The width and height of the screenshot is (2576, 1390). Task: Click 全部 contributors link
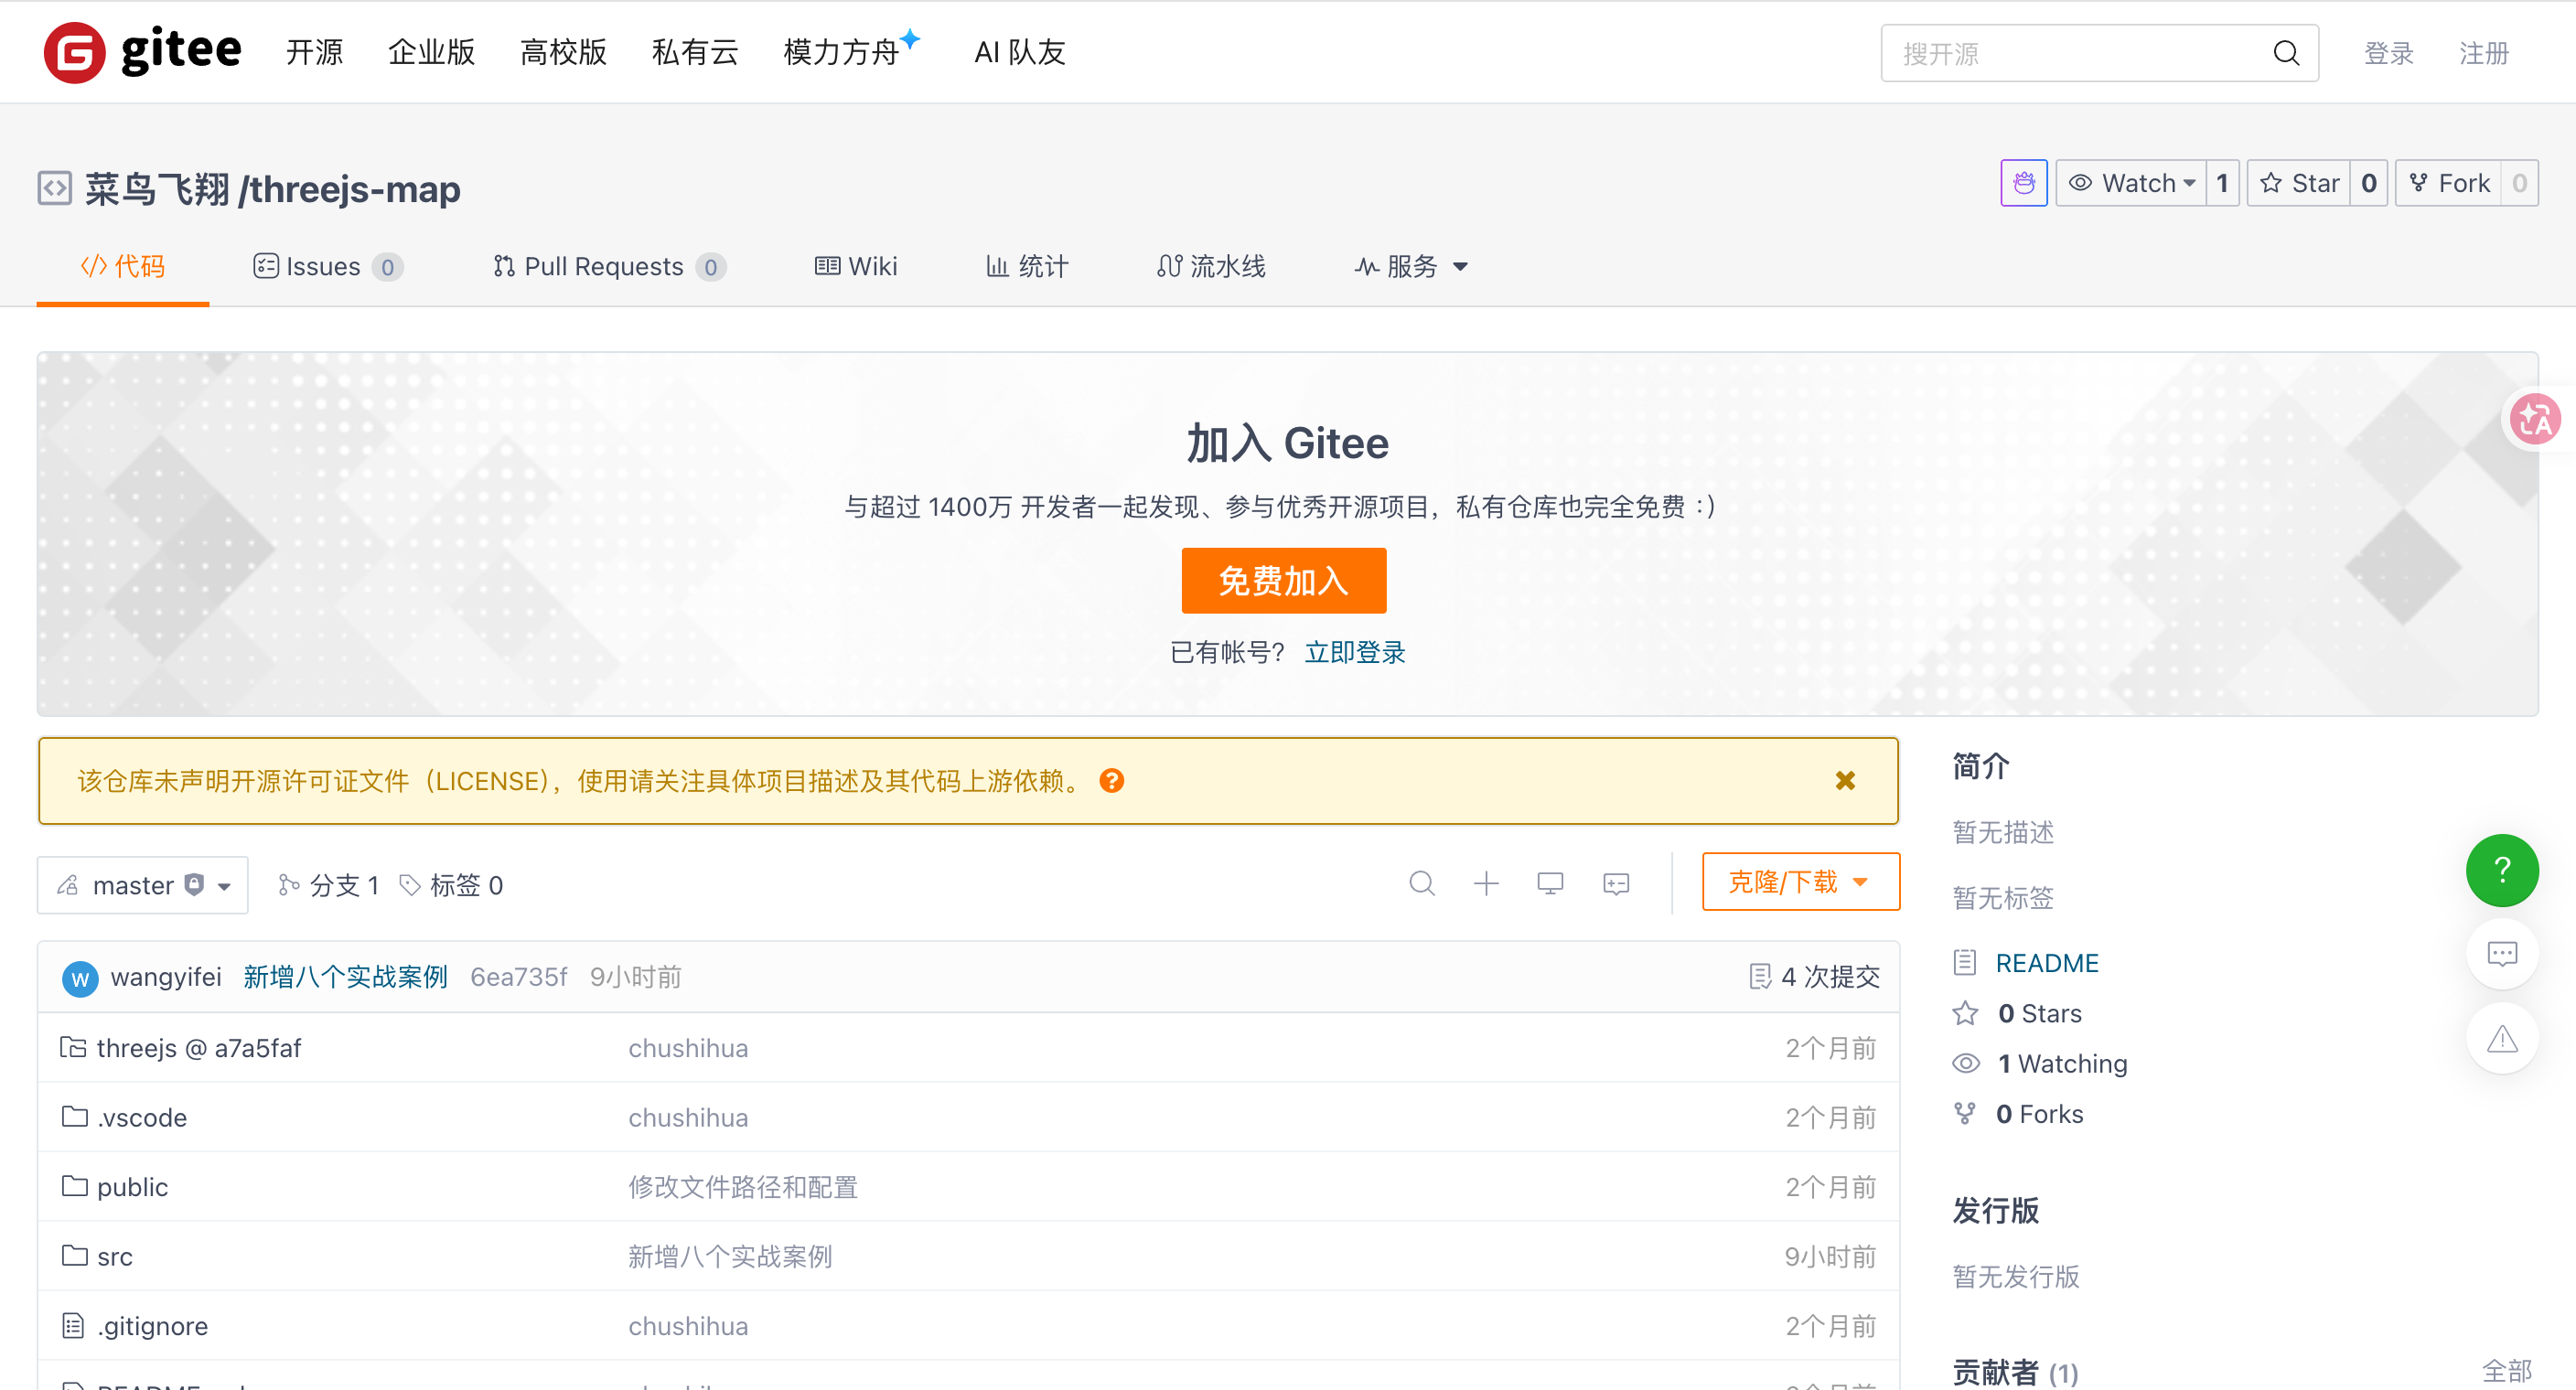click(2507, 1370)
